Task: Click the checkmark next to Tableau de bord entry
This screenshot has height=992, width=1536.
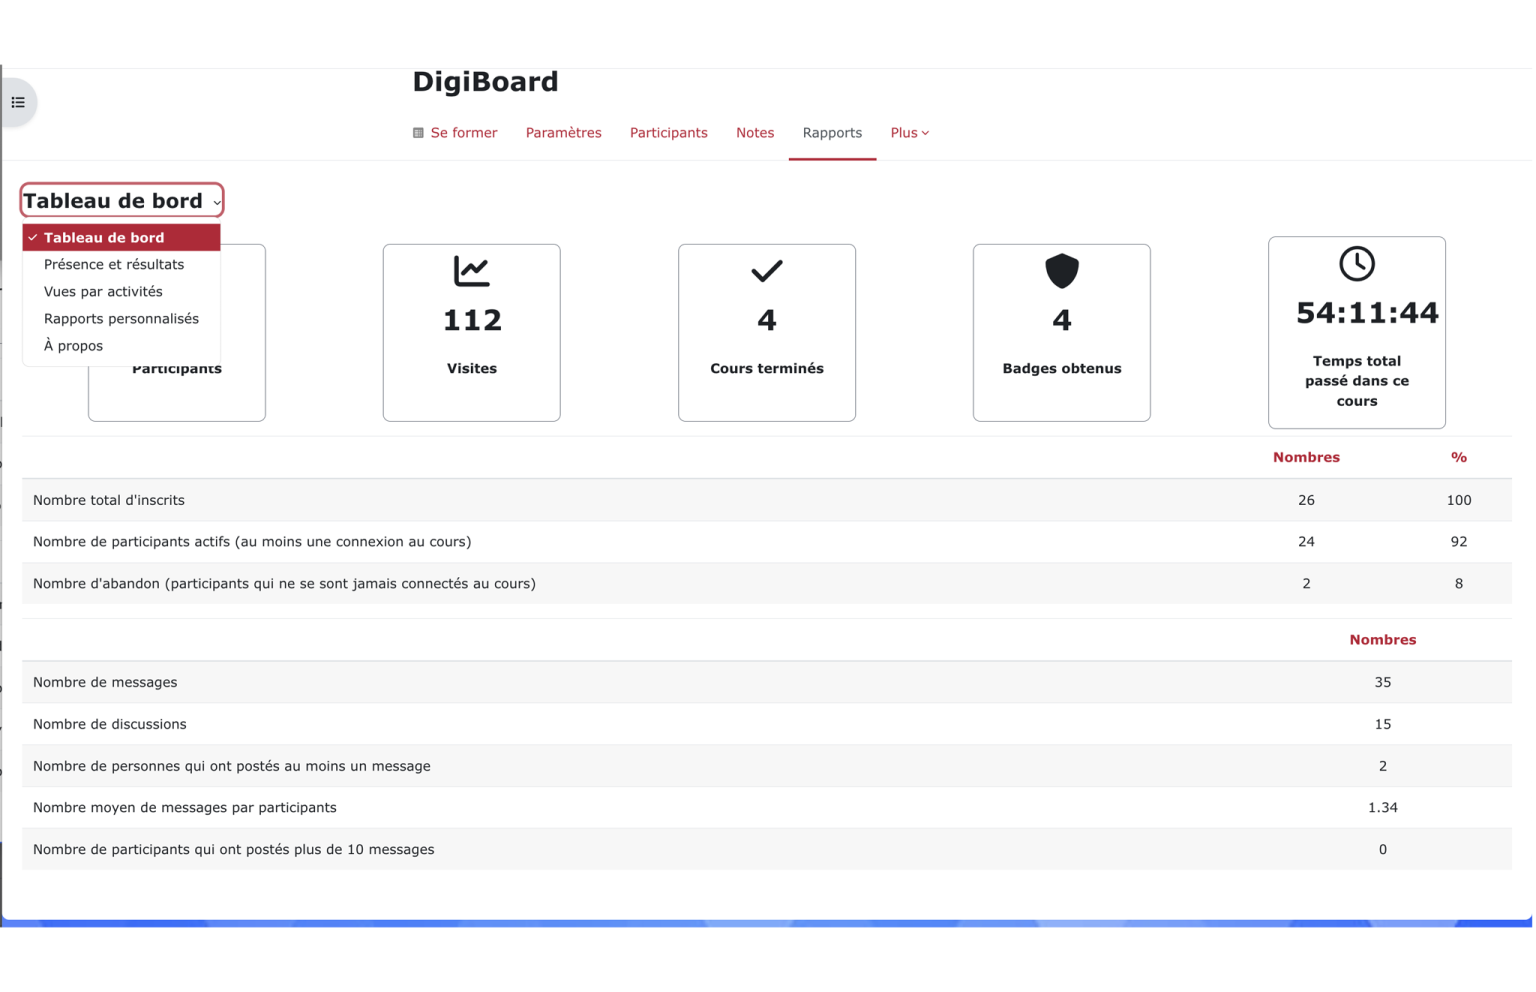Action: (x=33, y=237)
